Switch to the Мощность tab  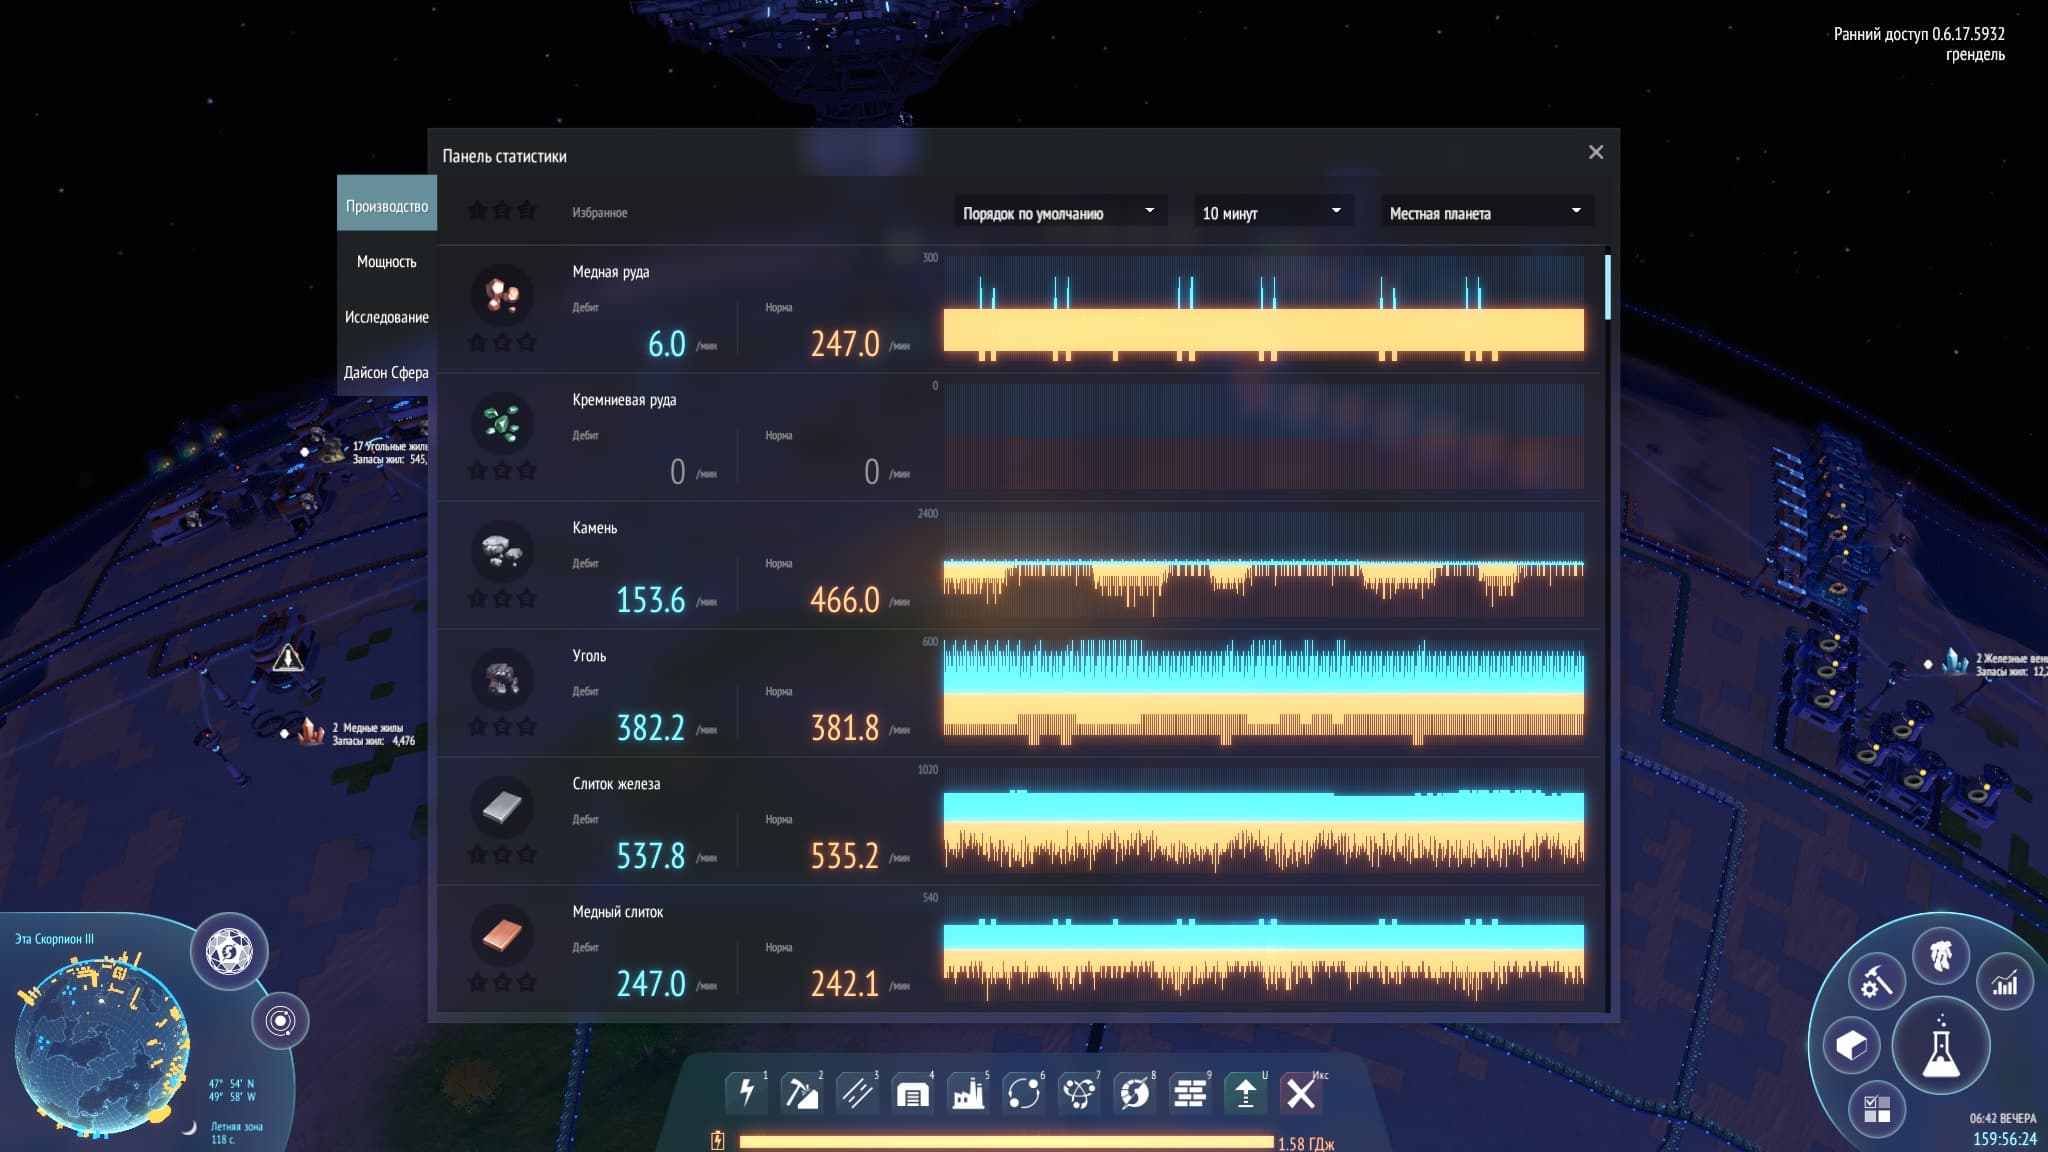(386, 261)
